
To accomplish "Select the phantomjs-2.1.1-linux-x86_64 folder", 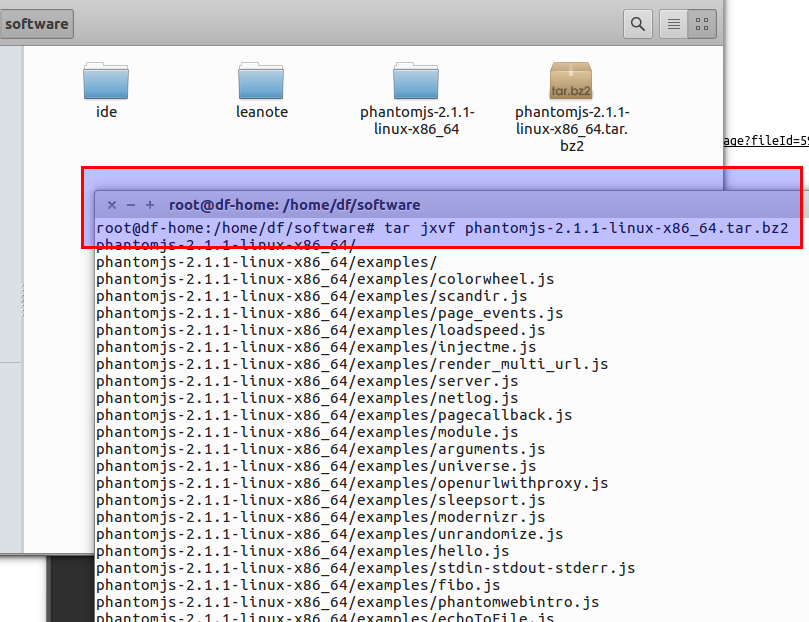I will point(416,99).
